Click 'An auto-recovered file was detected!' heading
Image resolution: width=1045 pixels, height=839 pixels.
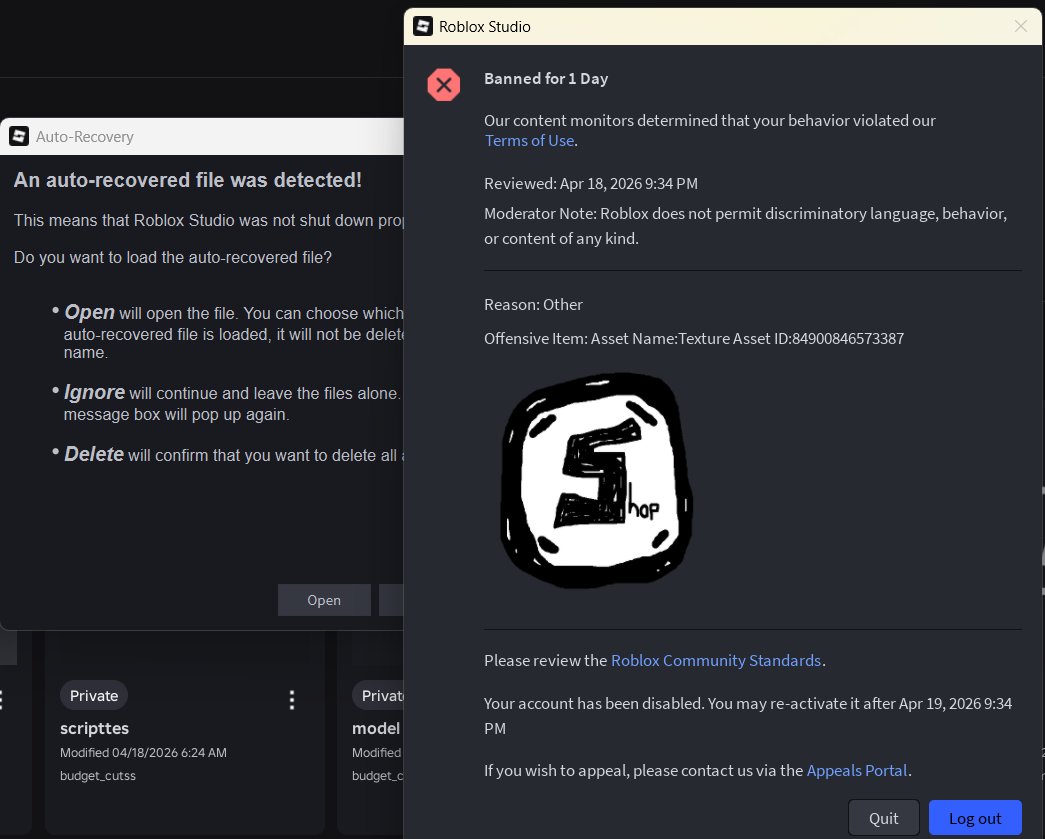(188, 180)
